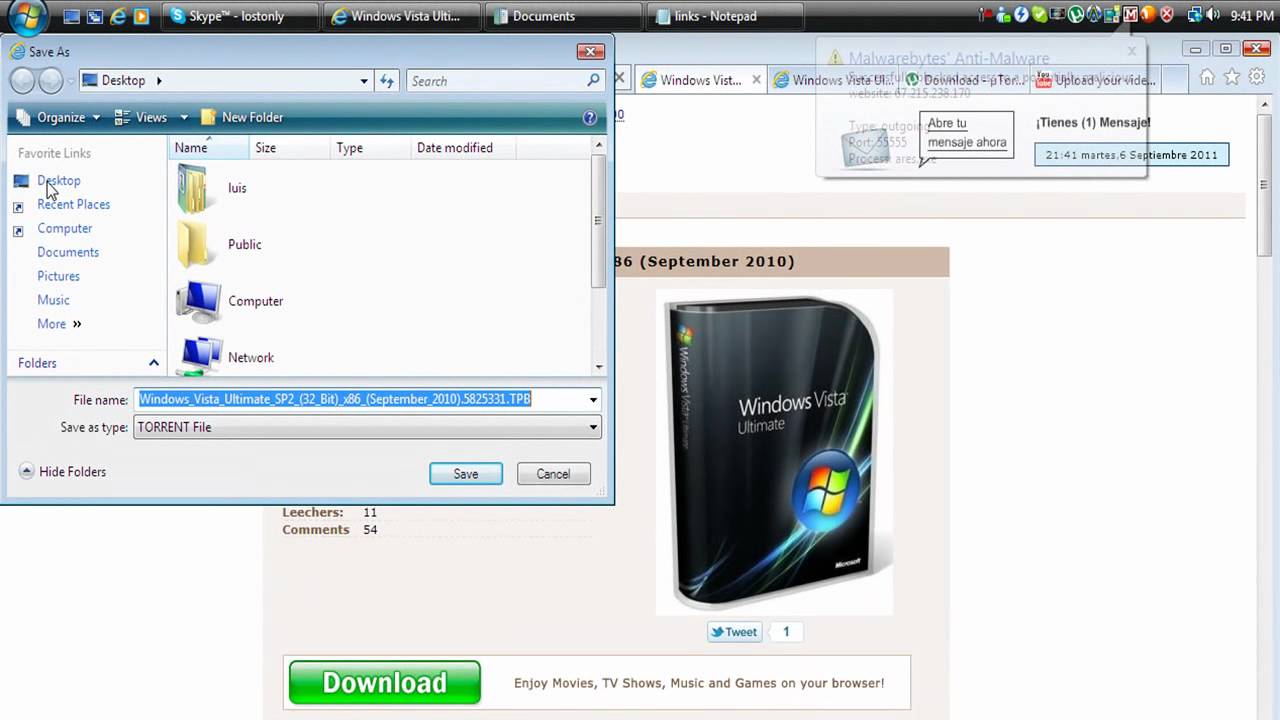1280x720 pixels.
Task: Click the Save As forward arrow
Action: pos(49,81)
